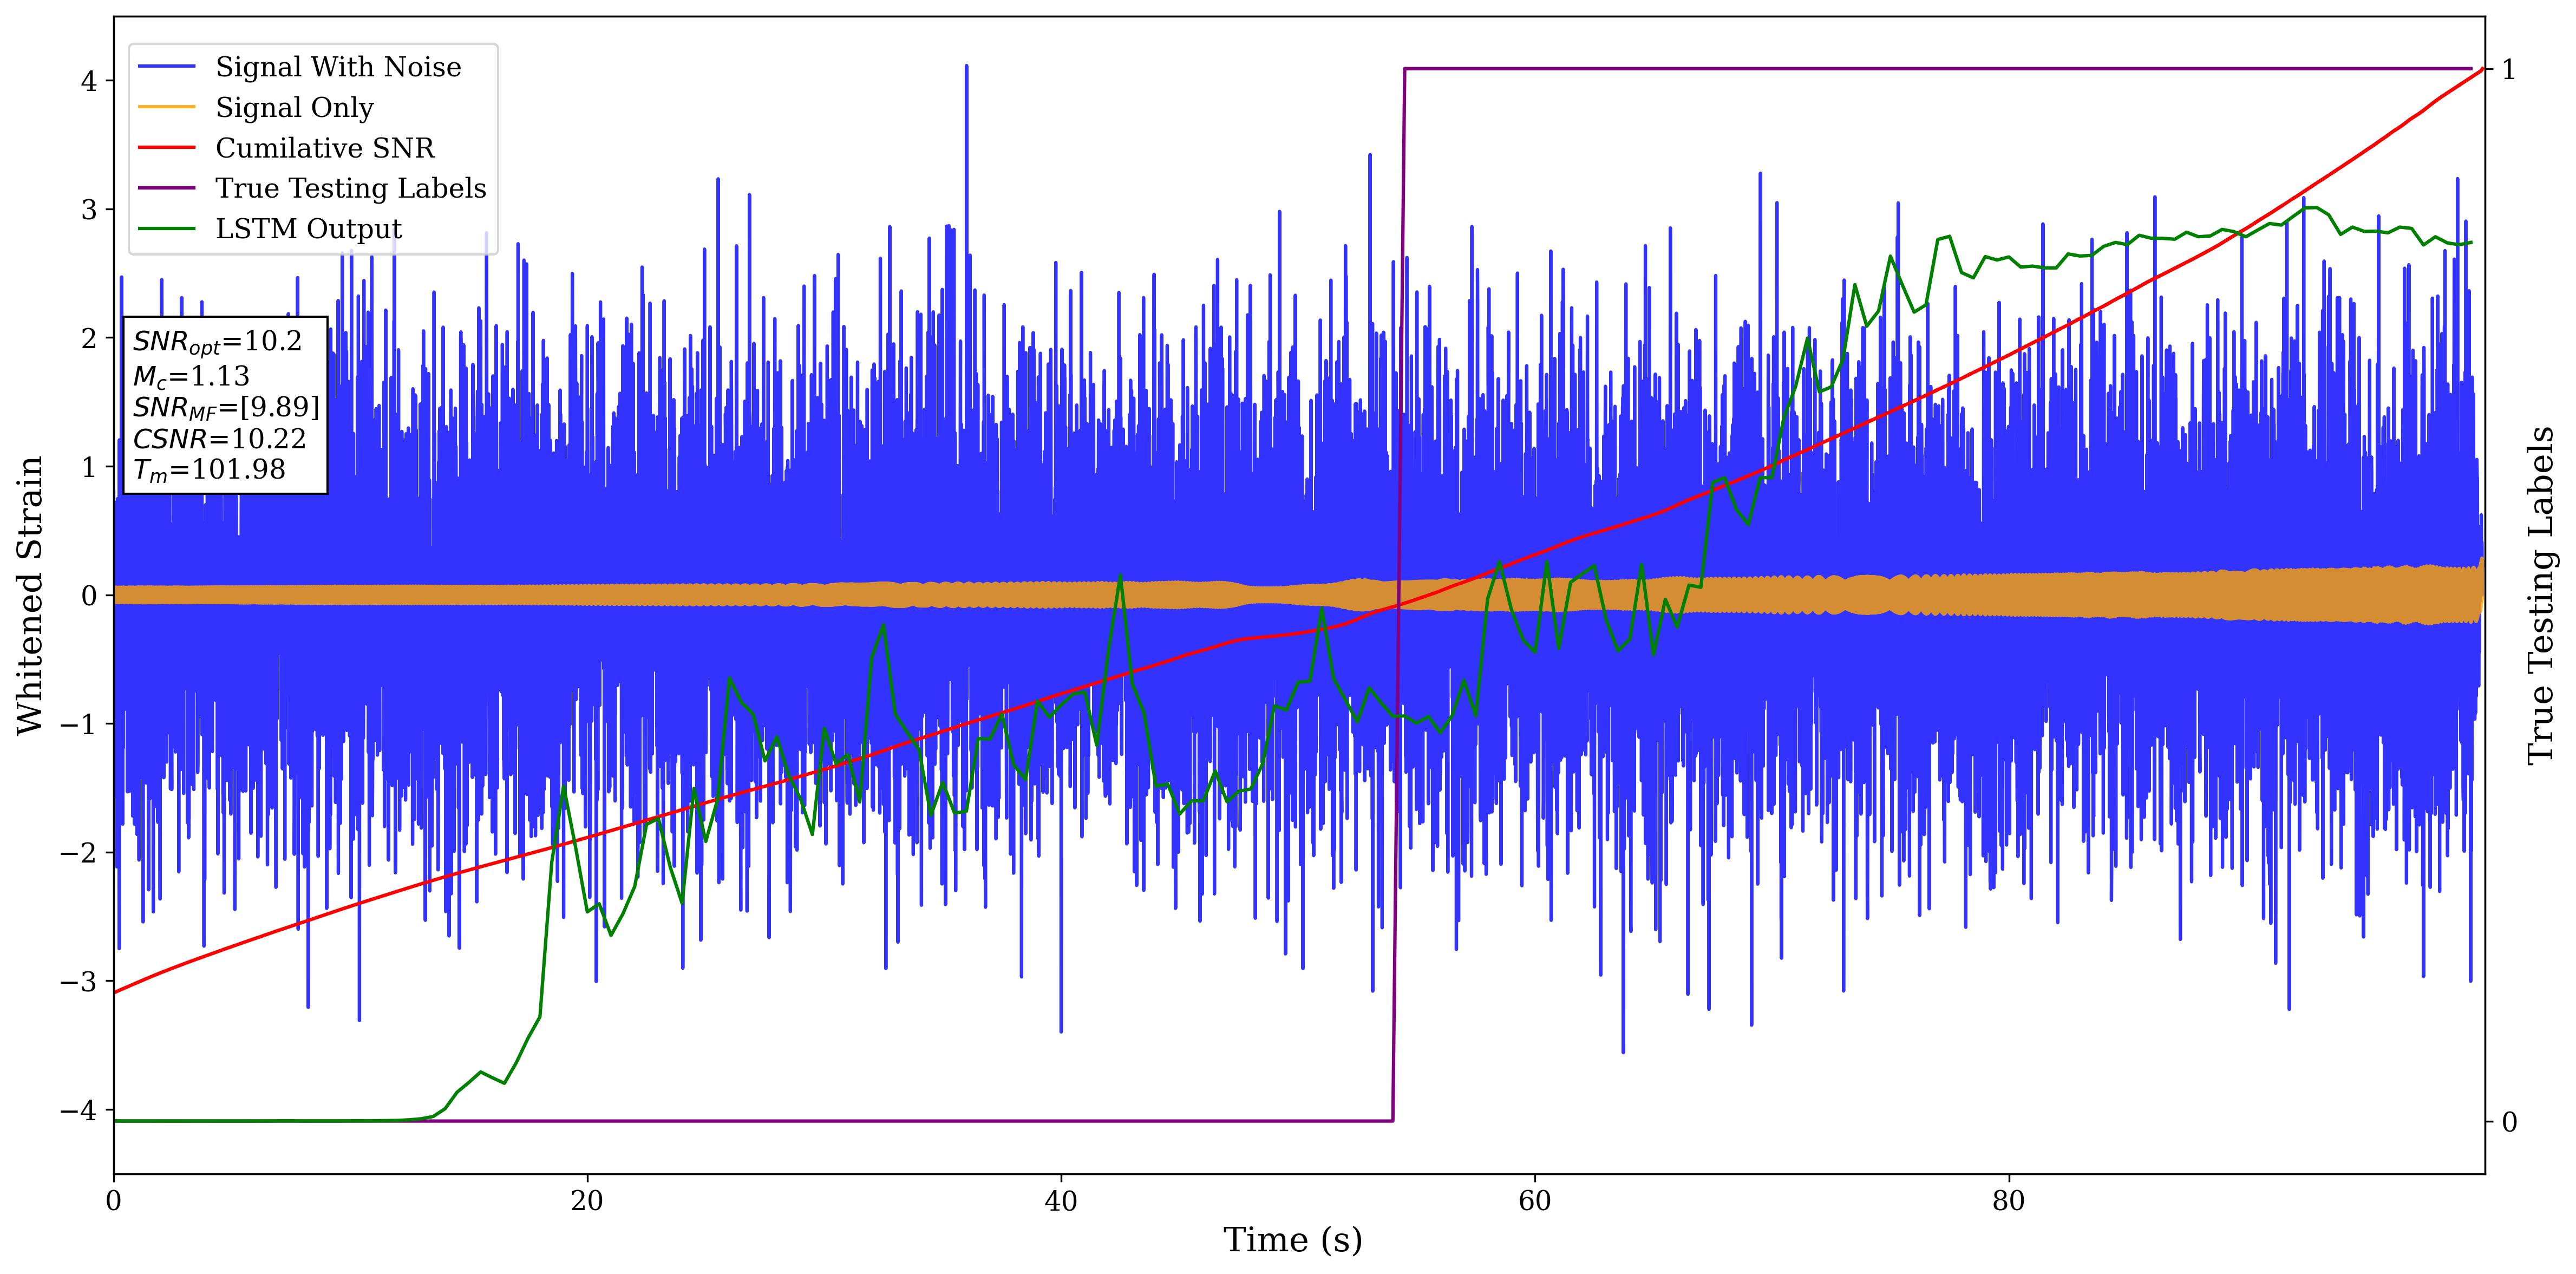
Task: Click the green LSTM Output legend line
Action: 166,229
